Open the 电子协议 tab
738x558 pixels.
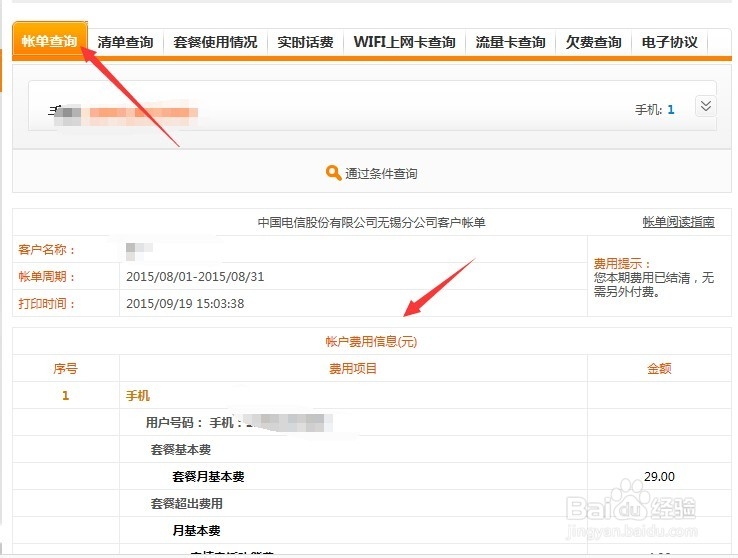tap(669, 42)
